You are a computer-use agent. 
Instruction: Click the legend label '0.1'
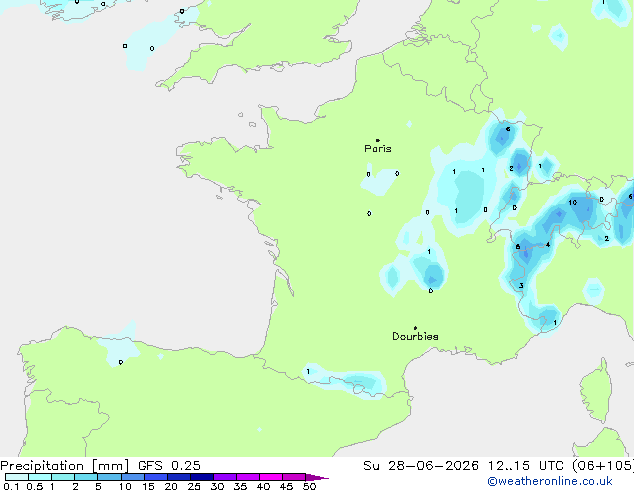pyautogui.click(x=11, y=486)
